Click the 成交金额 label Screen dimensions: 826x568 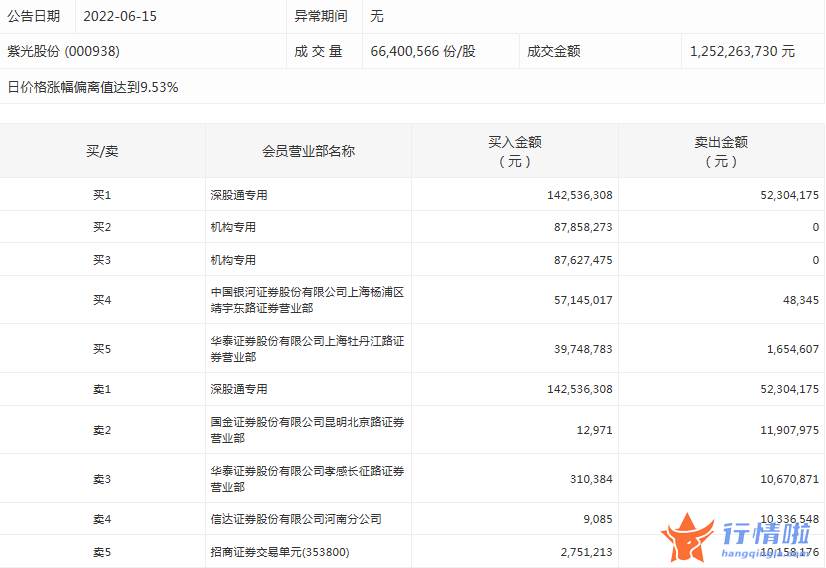coord(554,51)
